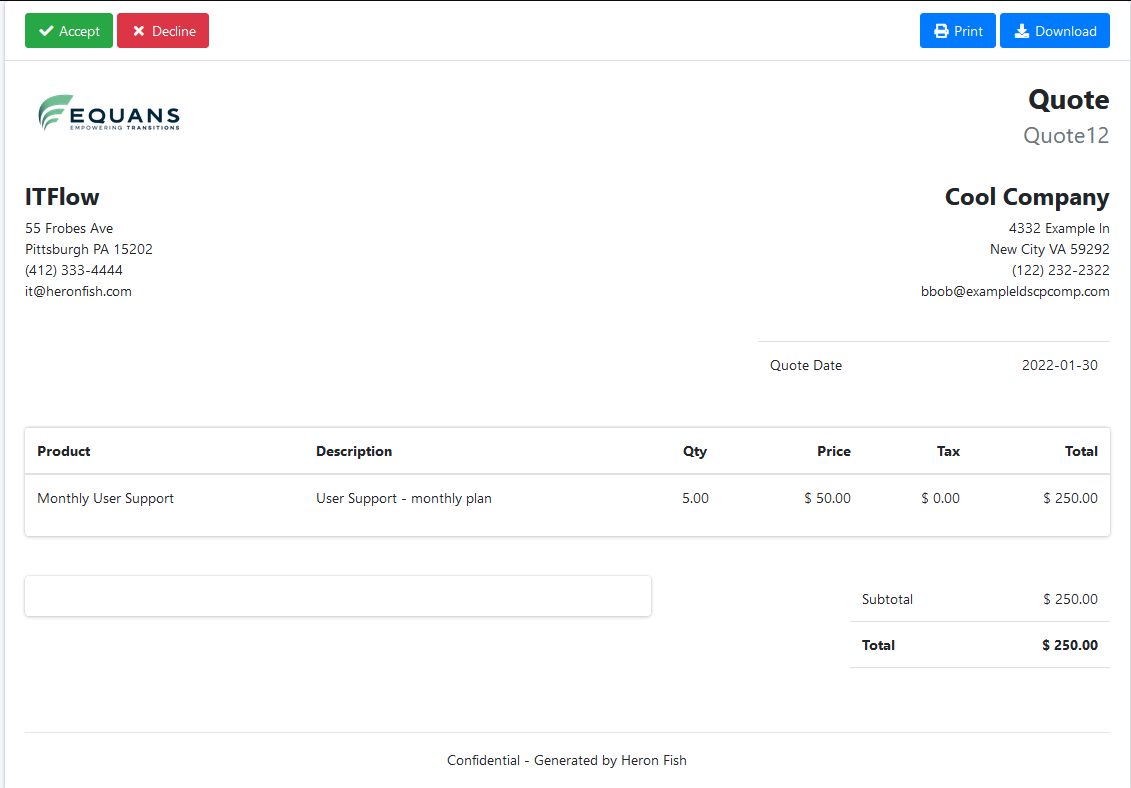The height and width of the screenshot is (788, 1131).
Task: Click the New City VA 59292 line
Action: click(x=1049, y=250)
